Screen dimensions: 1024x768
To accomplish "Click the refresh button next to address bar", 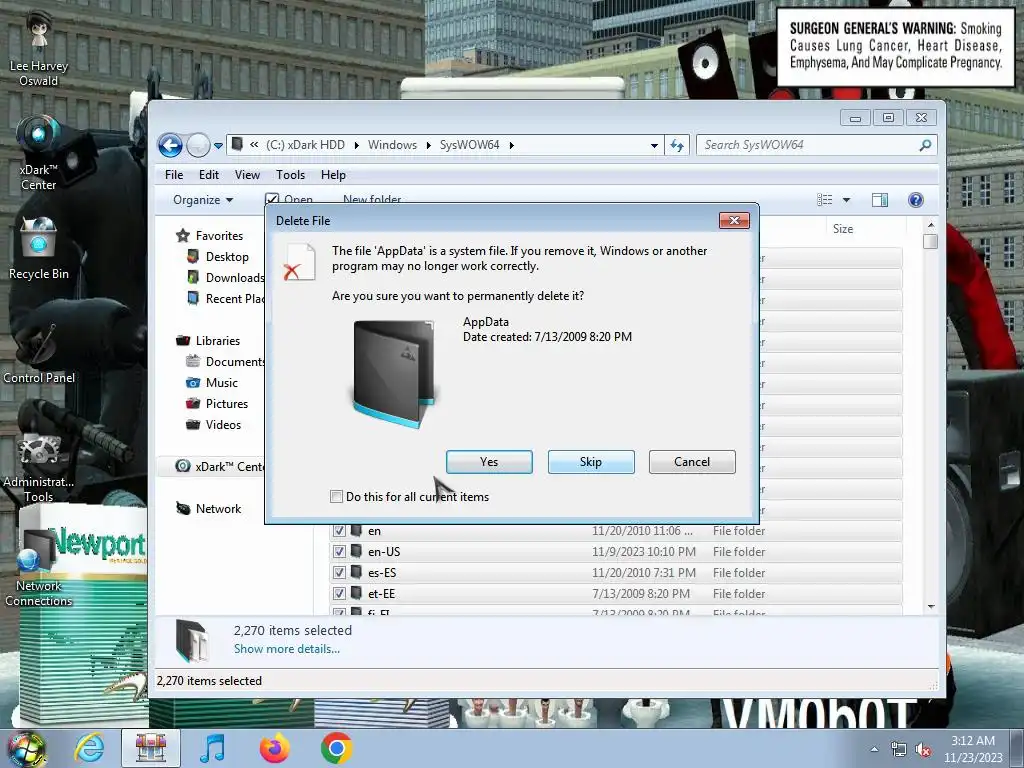I will click(x=677, y=145).
